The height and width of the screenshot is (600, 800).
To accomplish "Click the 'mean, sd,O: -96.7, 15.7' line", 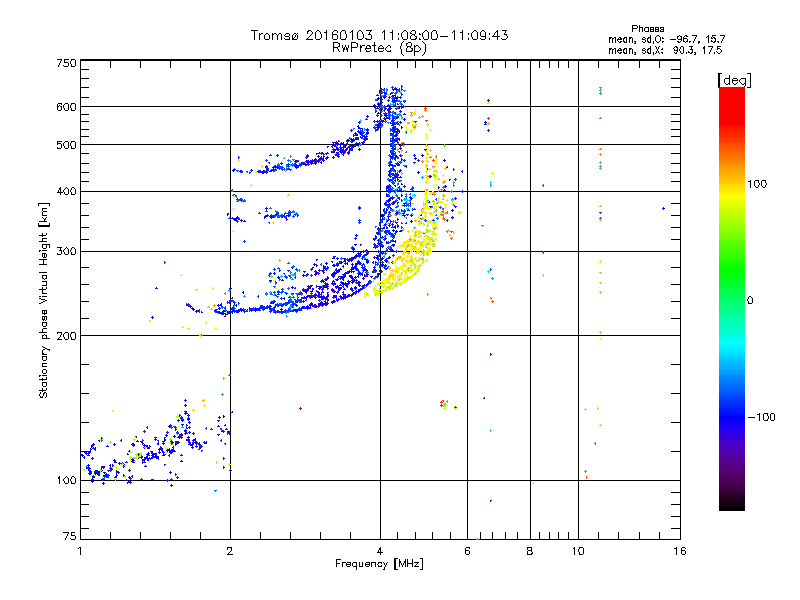I will coord(666,39).
